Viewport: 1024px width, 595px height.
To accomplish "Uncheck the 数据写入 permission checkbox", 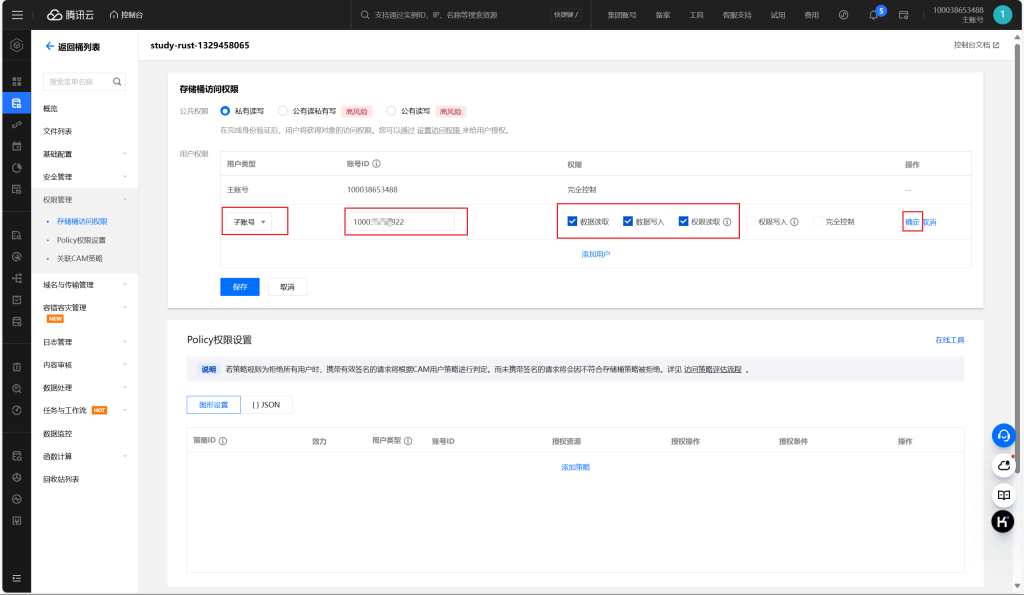I will tap(627, 222).
